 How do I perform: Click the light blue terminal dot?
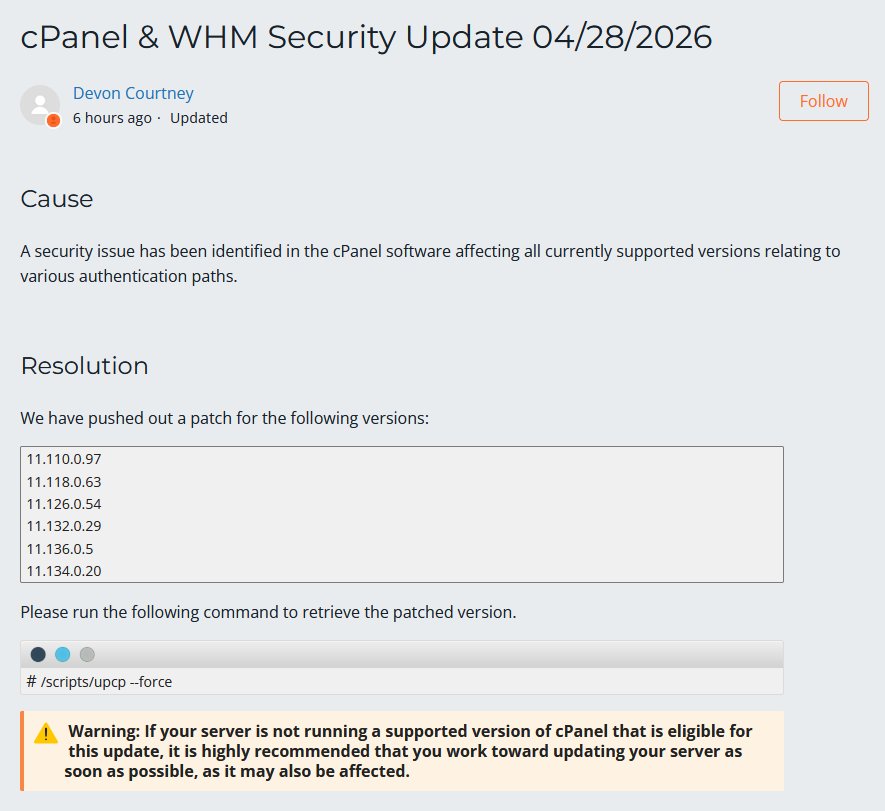(x=63, y=655)
